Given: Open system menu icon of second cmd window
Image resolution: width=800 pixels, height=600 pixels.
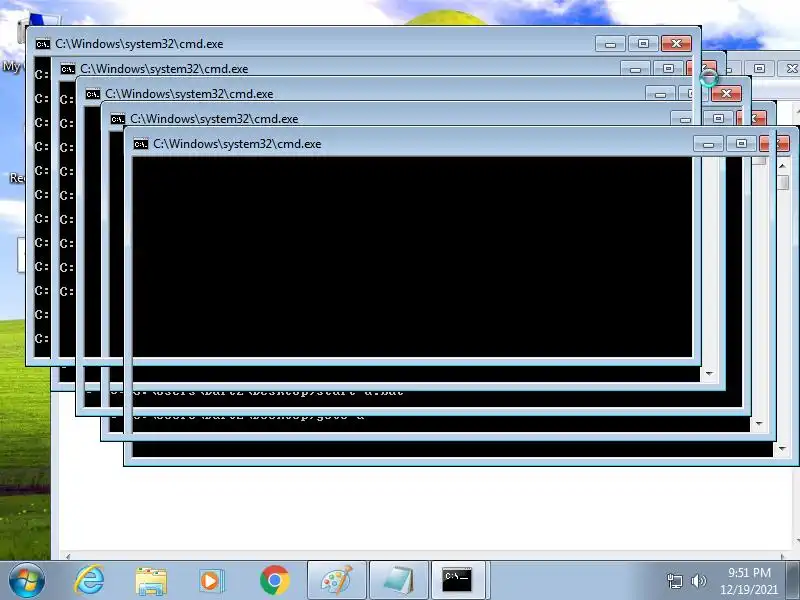Looking at the screenshot, I should tap(68, 69).
